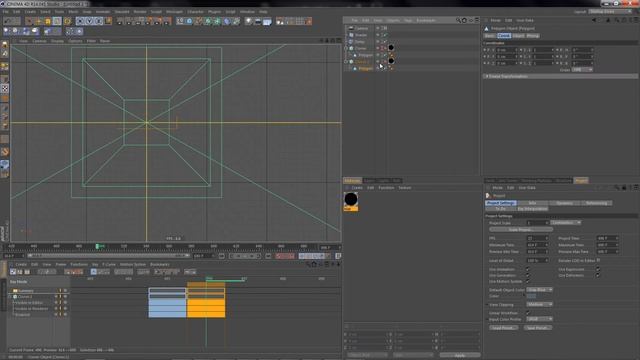Image resolution: width=640 pixels, height=360 pixels.
Task: Click the black material tag on Cloner
Action: pos(391,48)
